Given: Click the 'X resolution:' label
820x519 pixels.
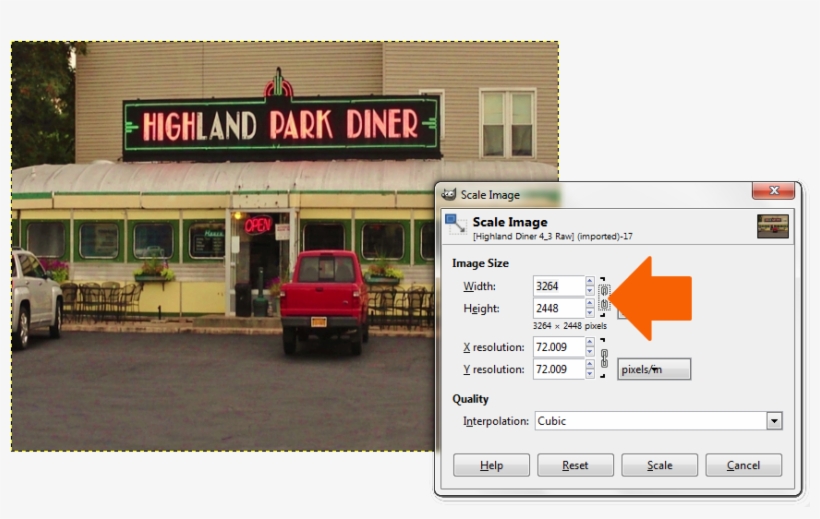Looking at the screenshot, I should 494,347.
